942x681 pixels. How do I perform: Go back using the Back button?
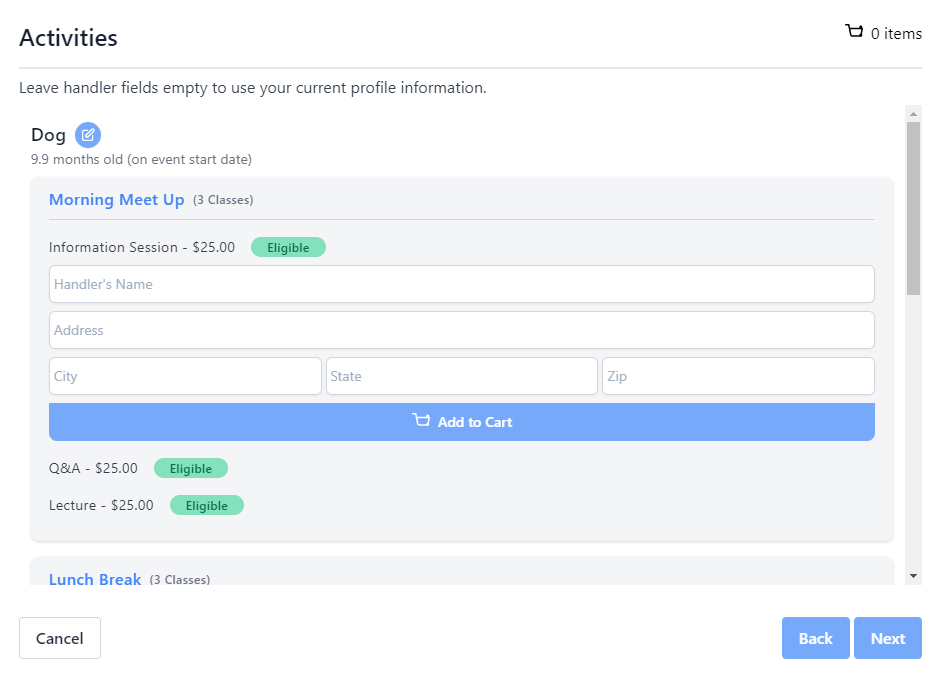coord(815,638)
